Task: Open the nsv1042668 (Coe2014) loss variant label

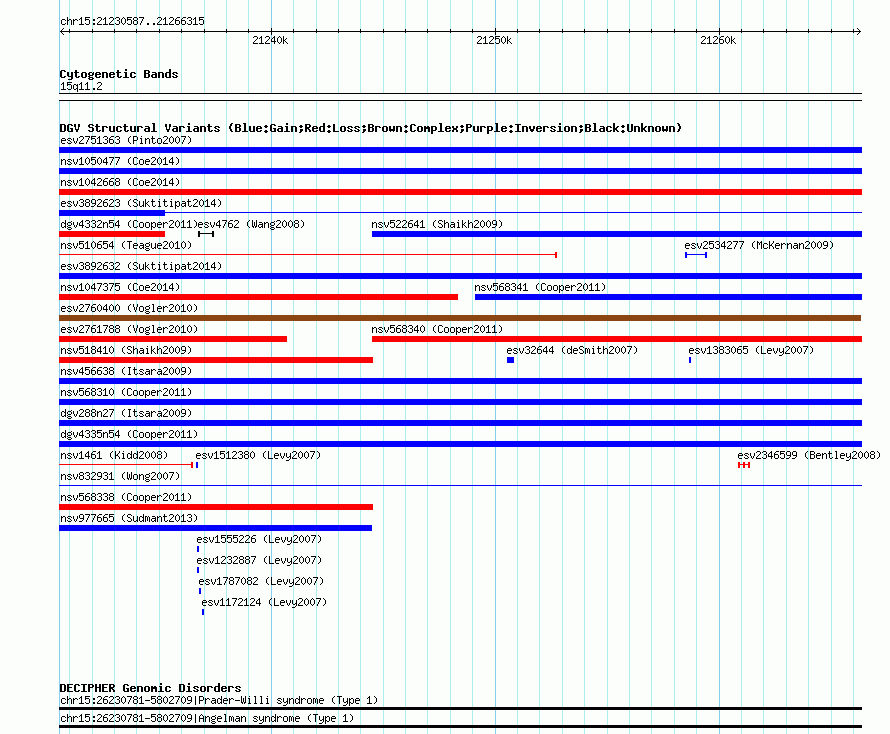Action: coord(120,182)
